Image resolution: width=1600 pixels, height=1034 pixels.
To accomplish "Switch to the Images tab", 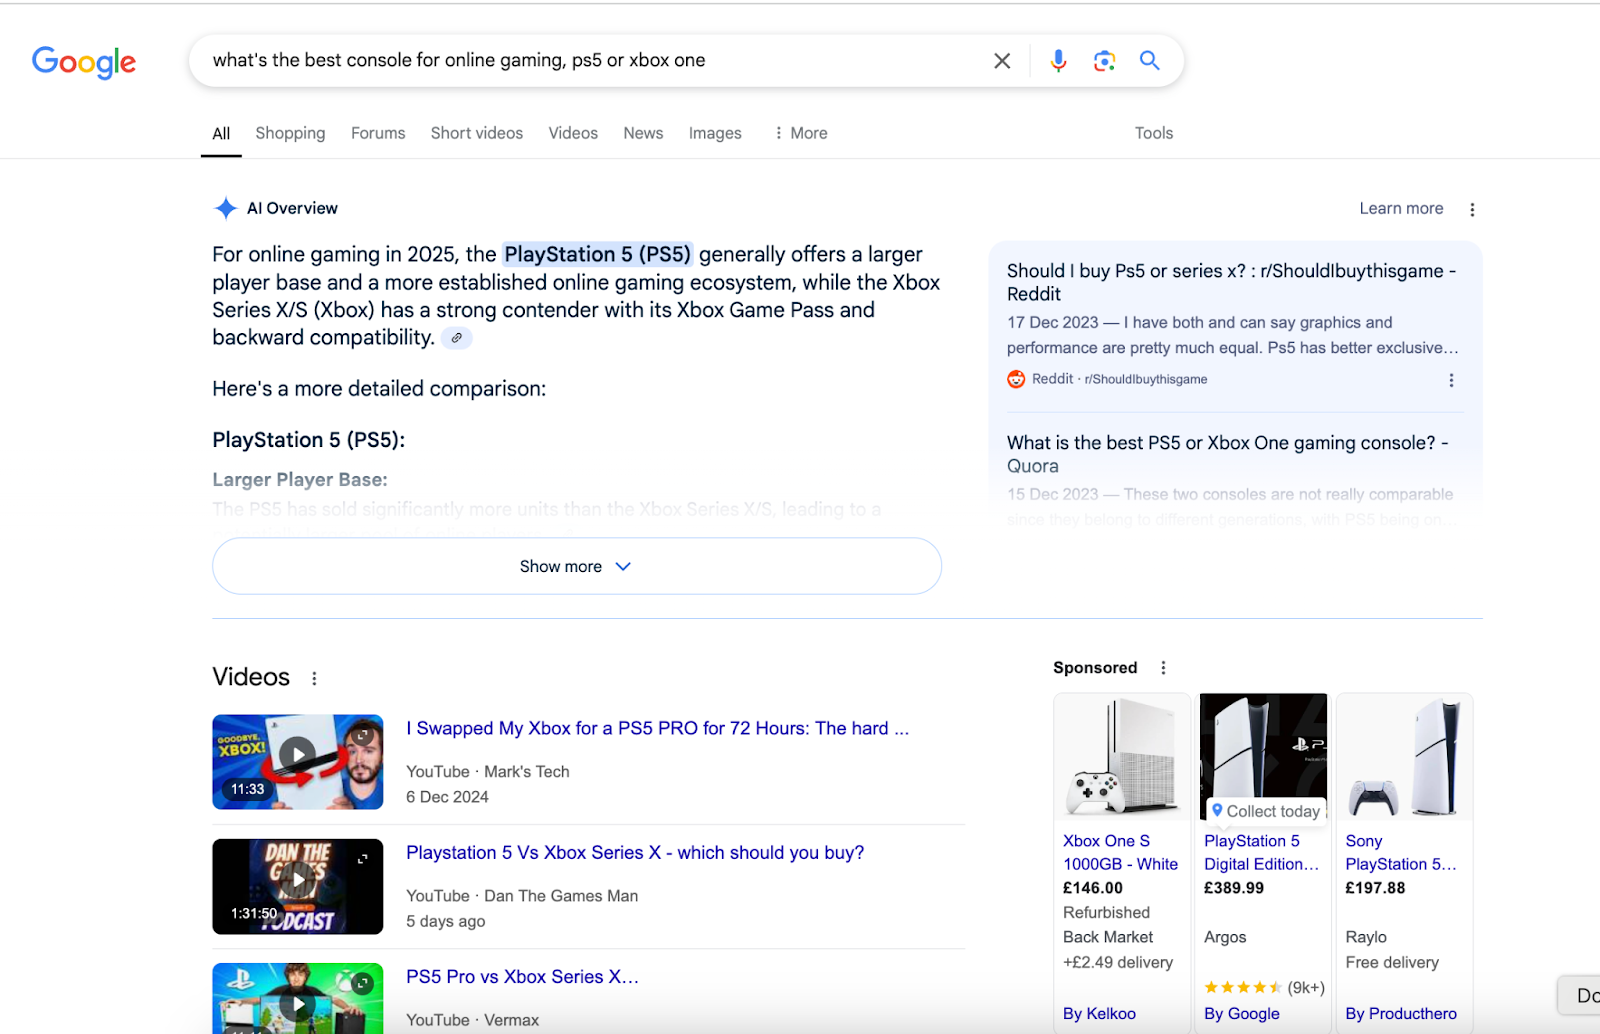I will click(x=715, y=133).
